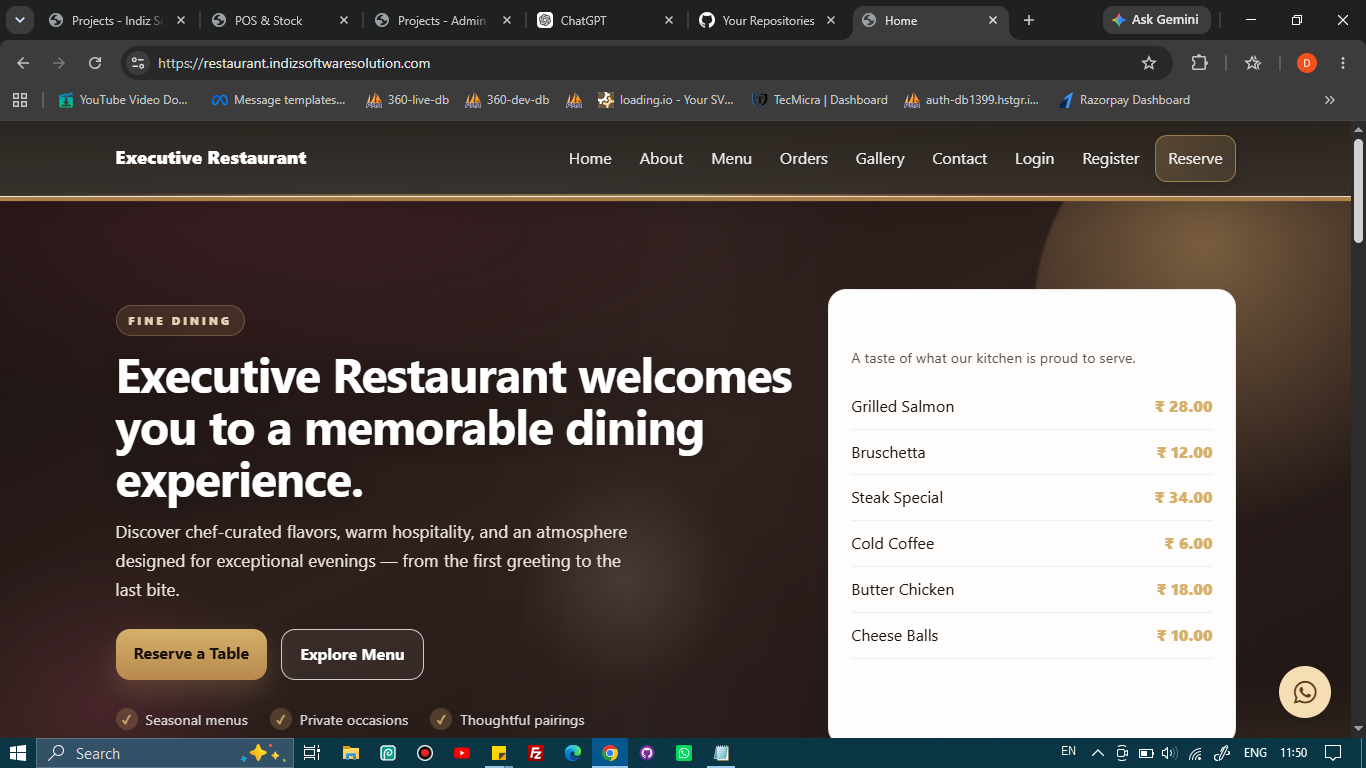Image resolution: width=1366 pixels, height=768 pixels.
Task: Close the POS & Stock tab
Action: pyautogui.click(x=344, y=20)
